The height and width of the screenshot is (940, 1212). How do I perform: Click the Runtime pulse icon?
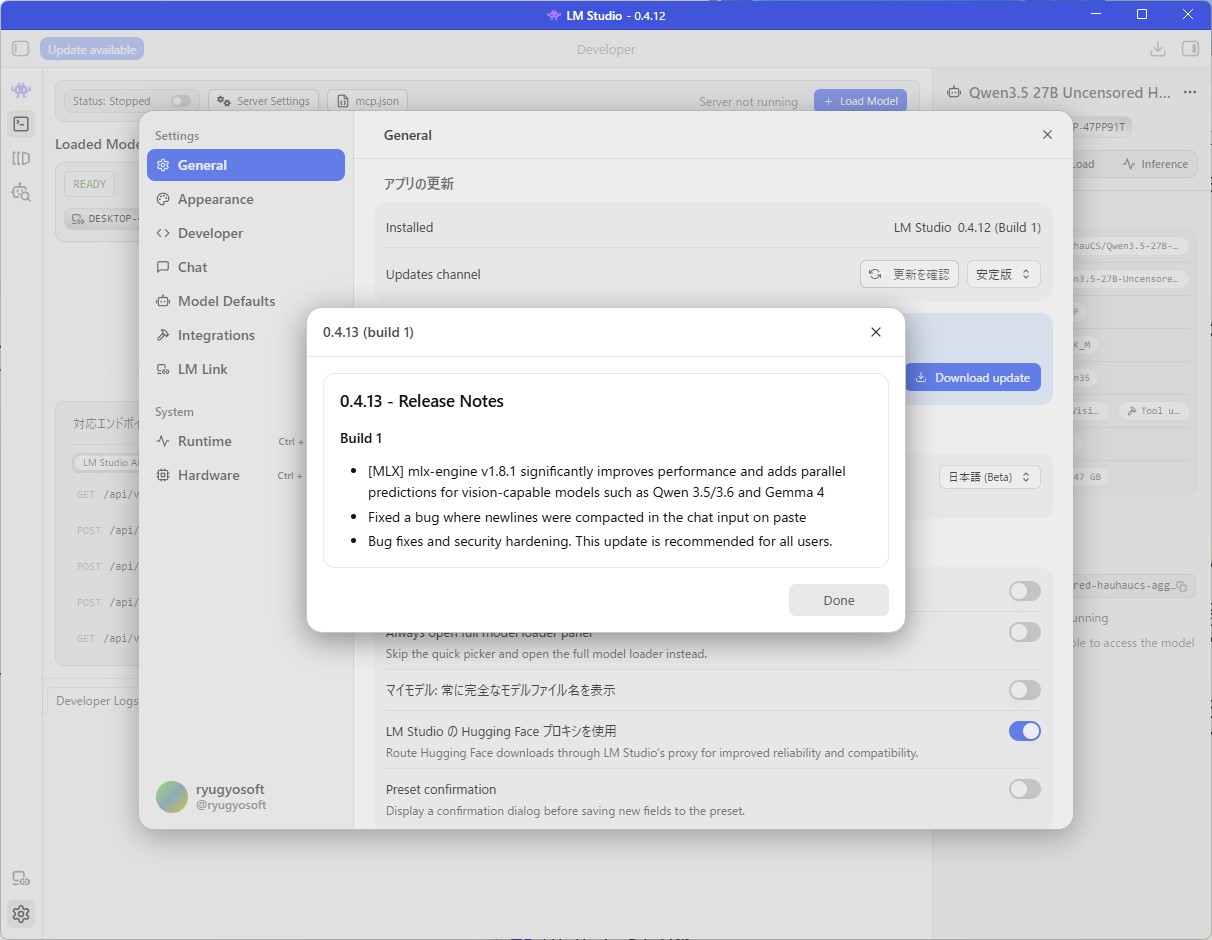[163, 441]
